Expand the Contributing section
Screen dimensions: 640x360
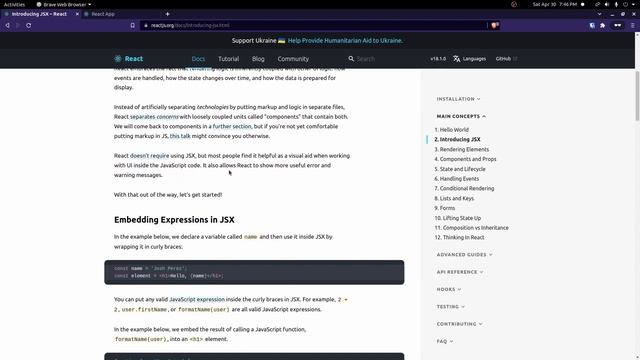point(459,324)
